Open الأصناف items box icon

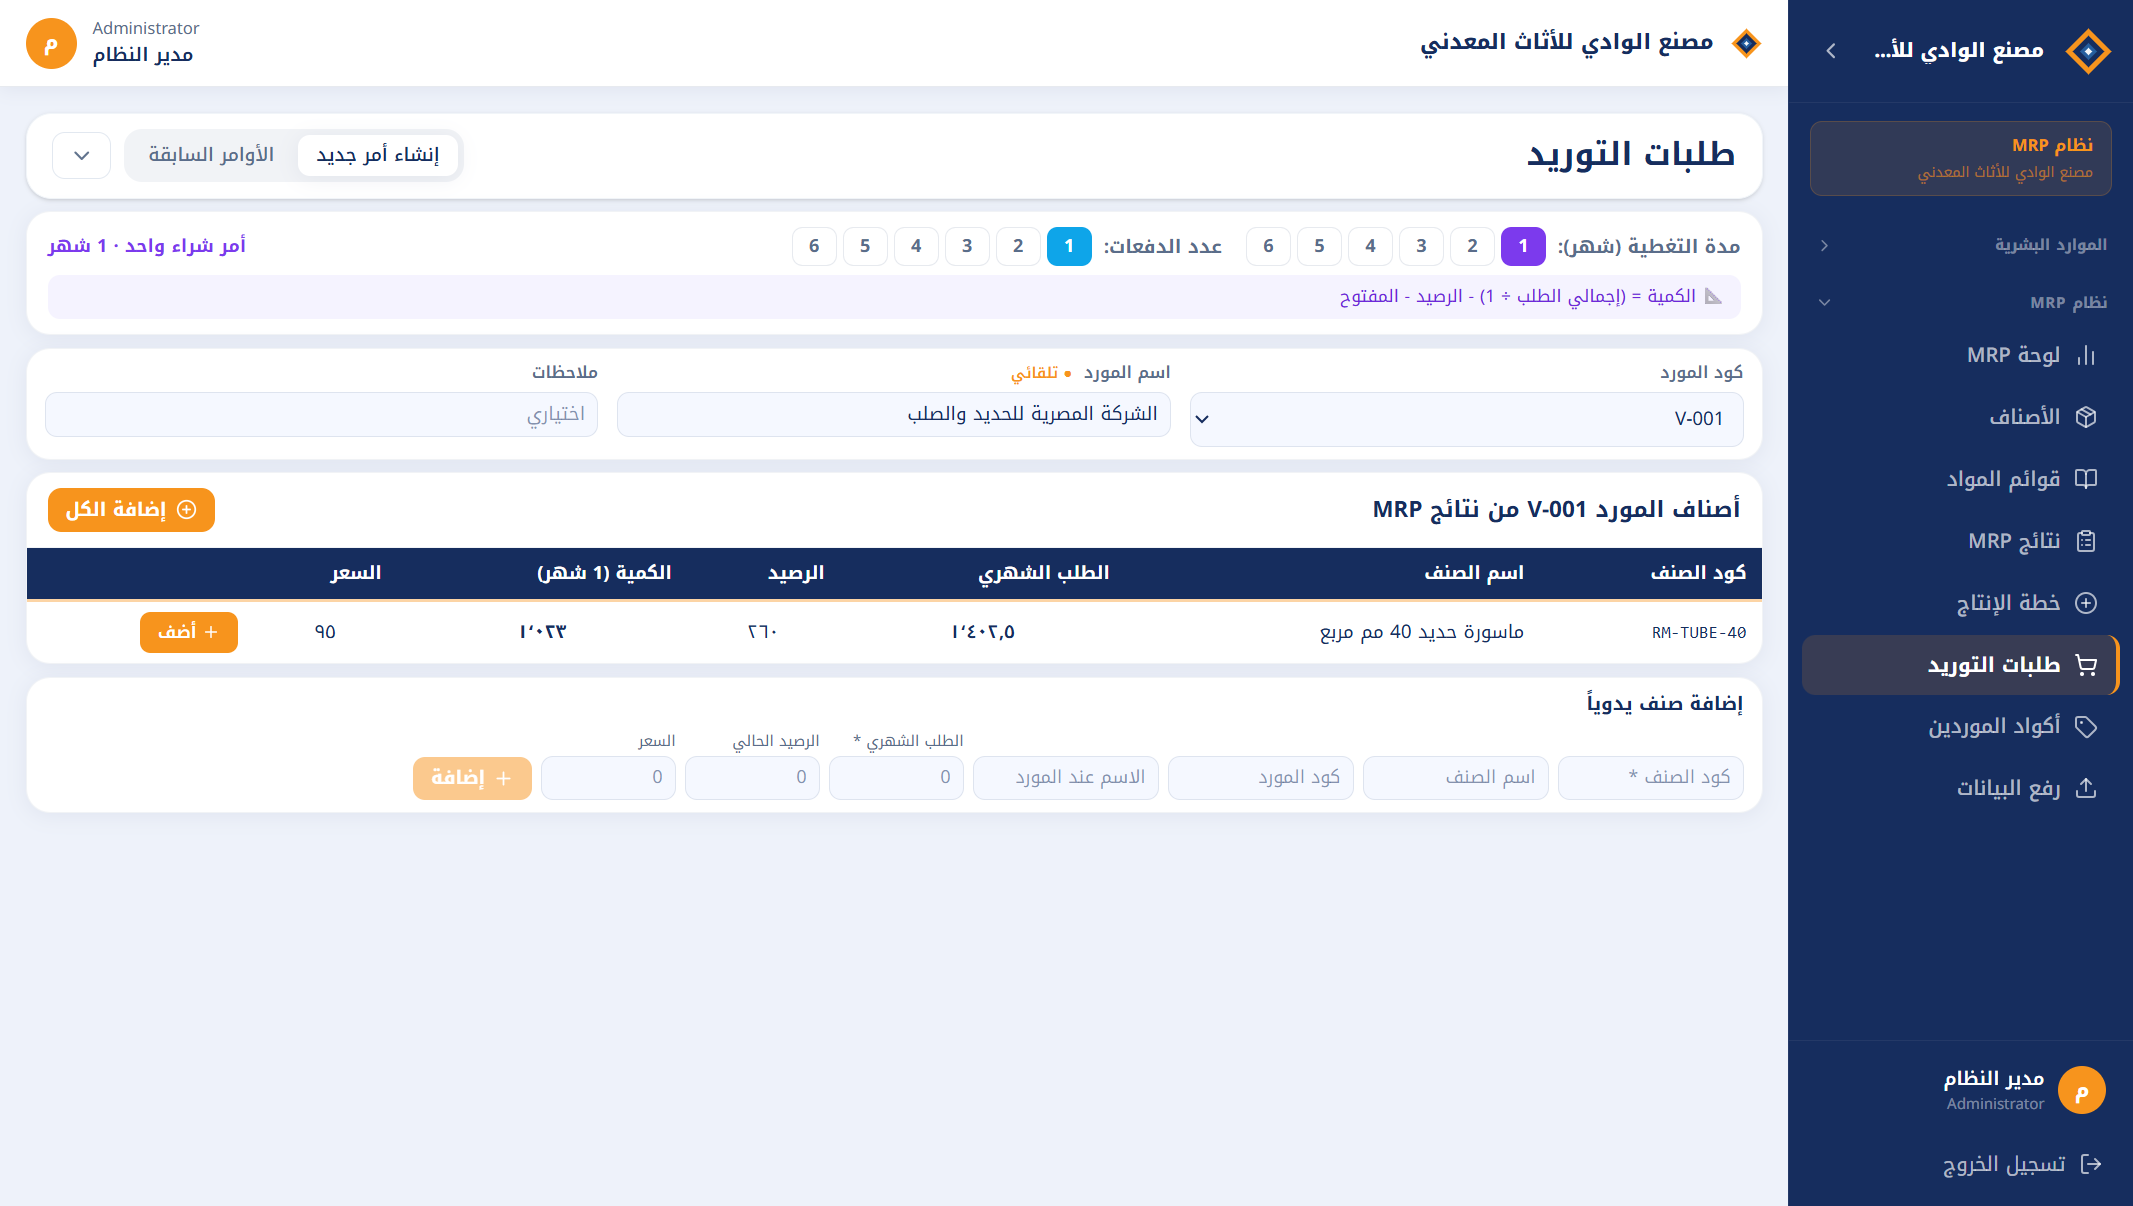(x=2086, y=417)
